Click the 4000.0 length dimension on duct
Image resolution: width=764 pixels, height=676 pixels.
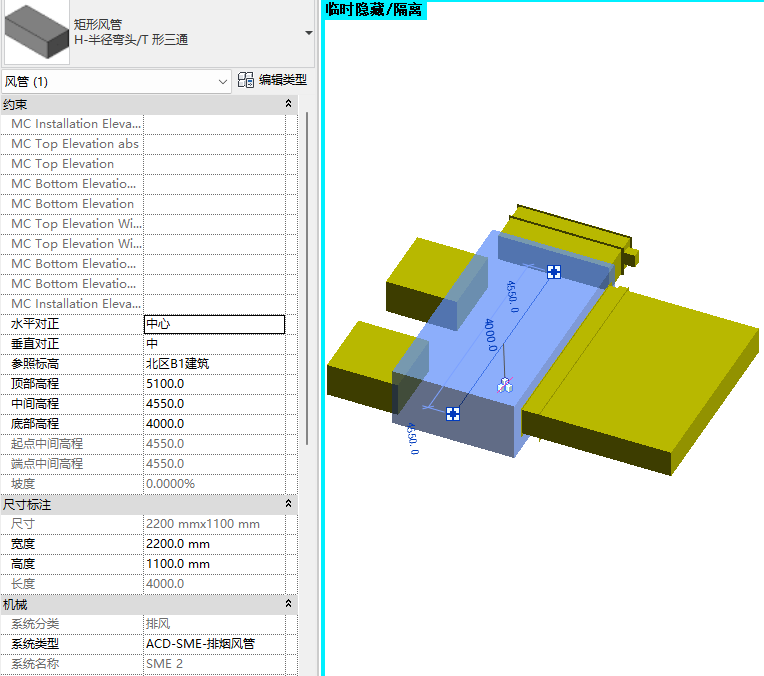click(x=490, y=335)
